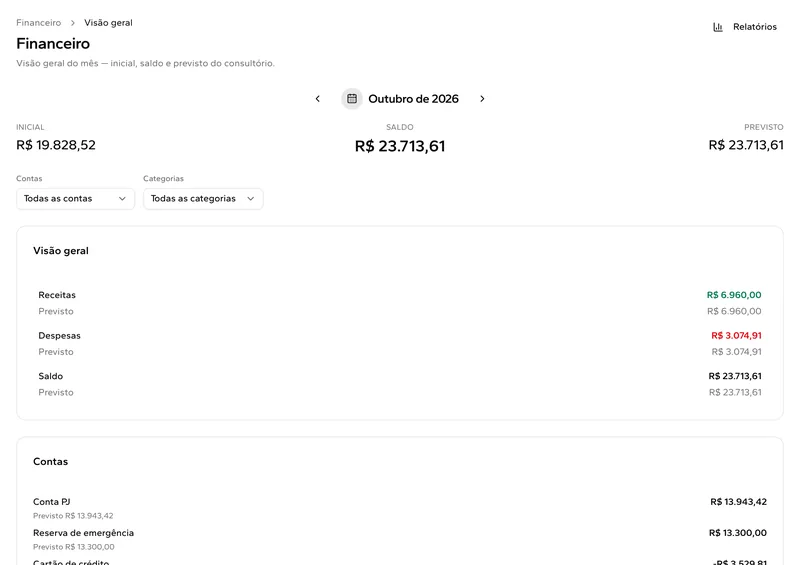Go to the previous month arrow
The image size is (800, 565).
[x=317, y=99]
